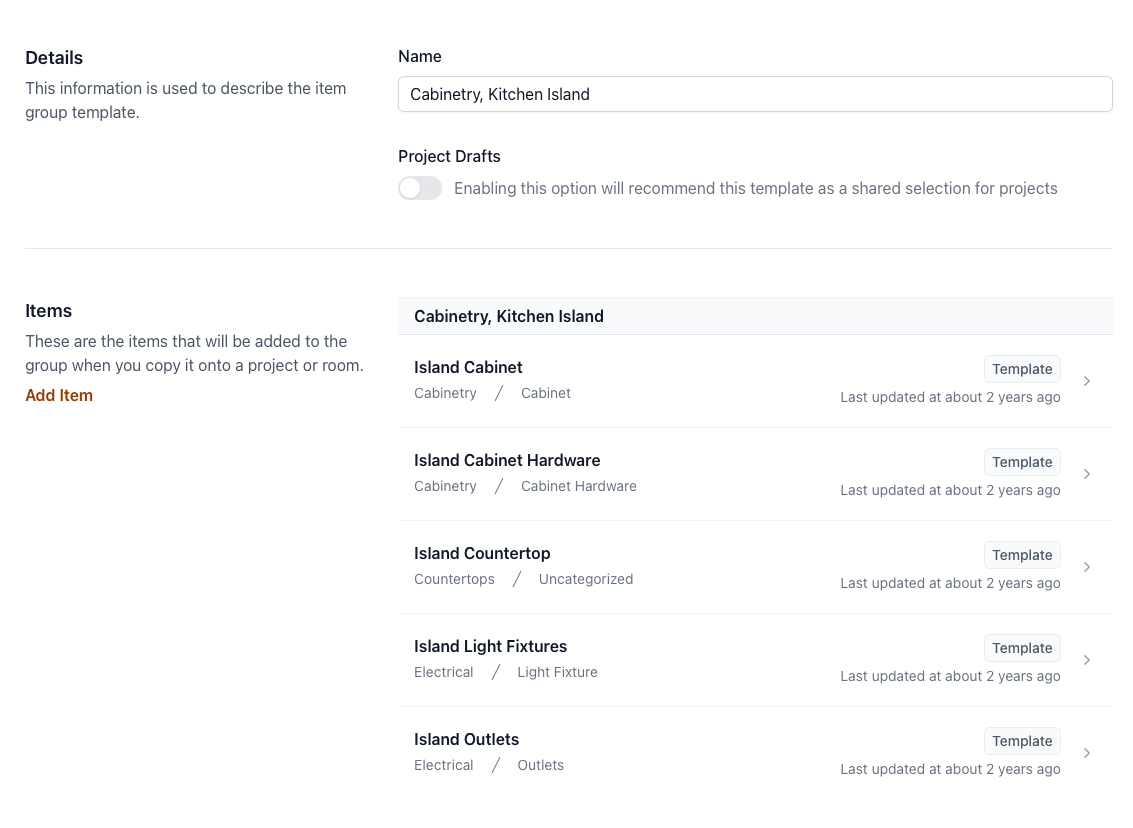Click Template badge on Island Outlets
This screenshot has width=1133, height=828.
point(1021,741)
